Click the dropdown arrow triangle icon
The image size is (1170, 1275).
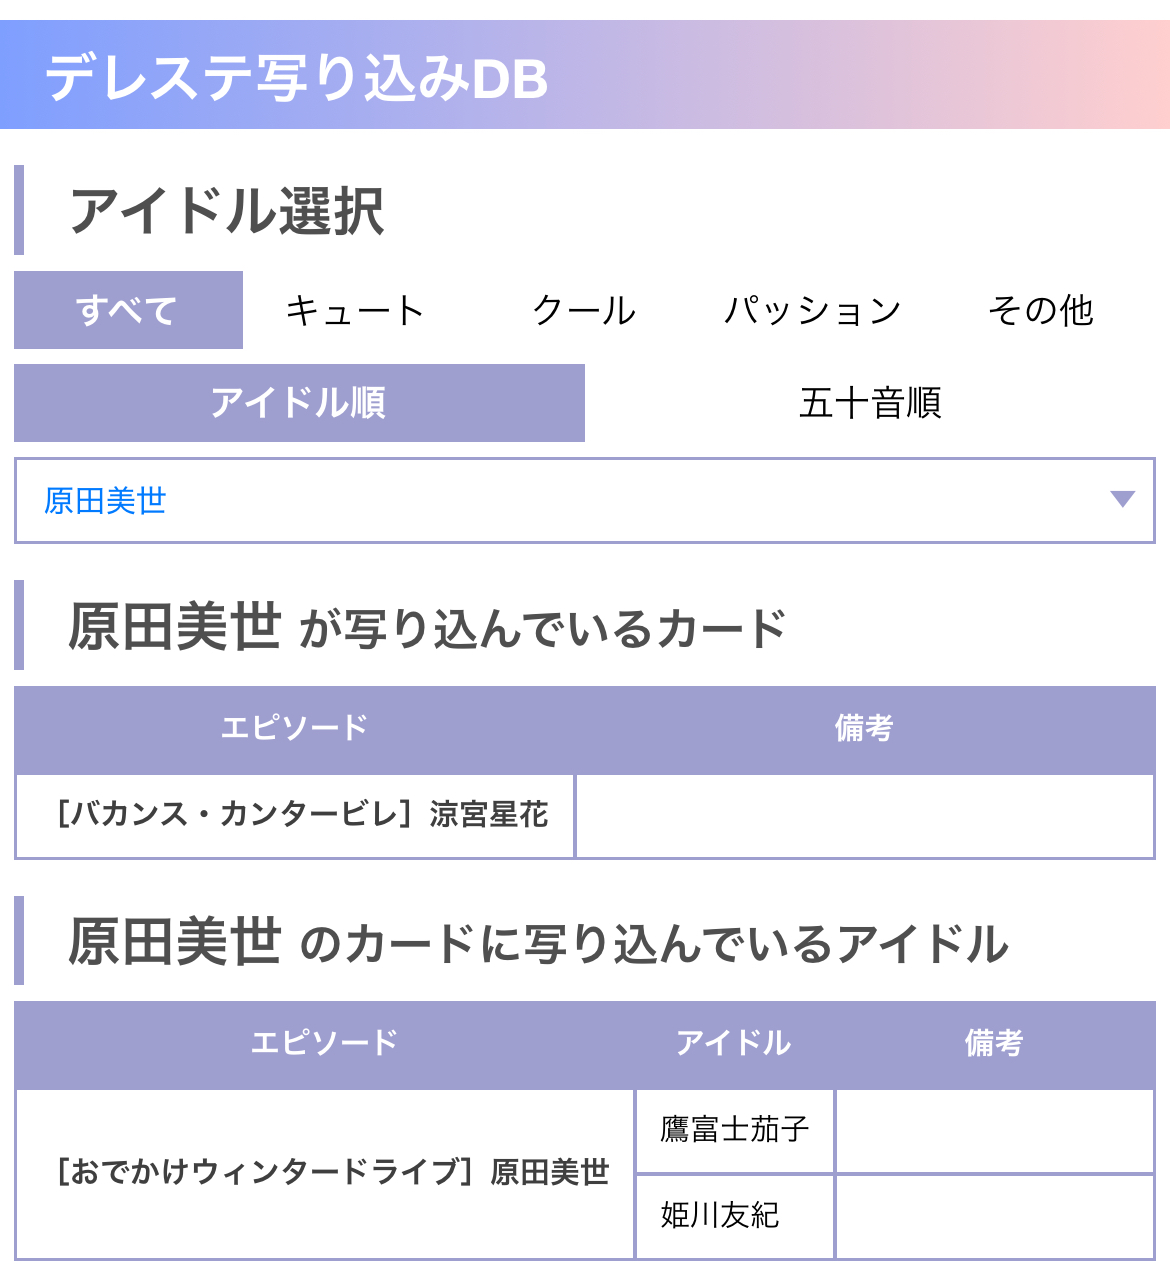1123,499
